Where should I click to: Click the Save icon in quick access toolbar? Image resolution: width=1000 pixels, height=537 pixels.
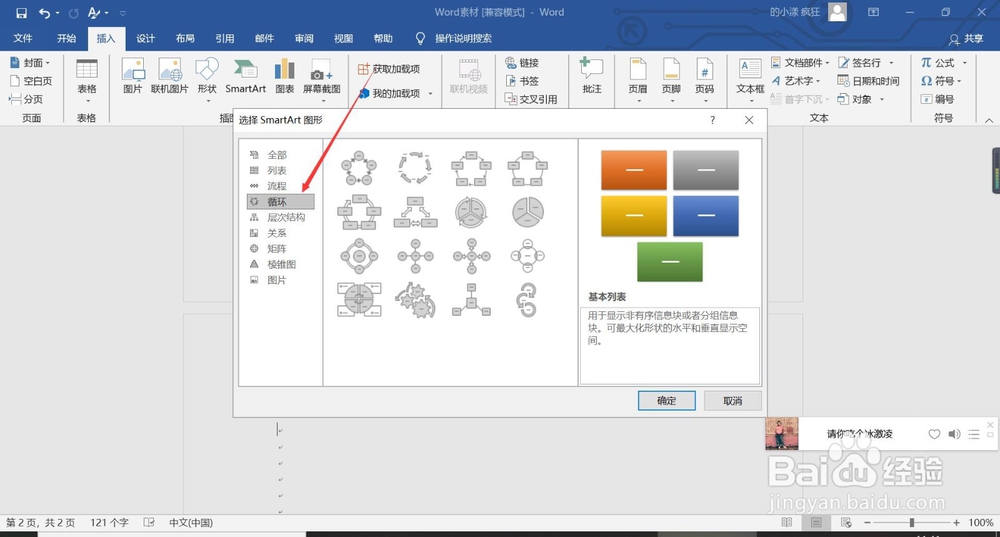tap(21, 13)
